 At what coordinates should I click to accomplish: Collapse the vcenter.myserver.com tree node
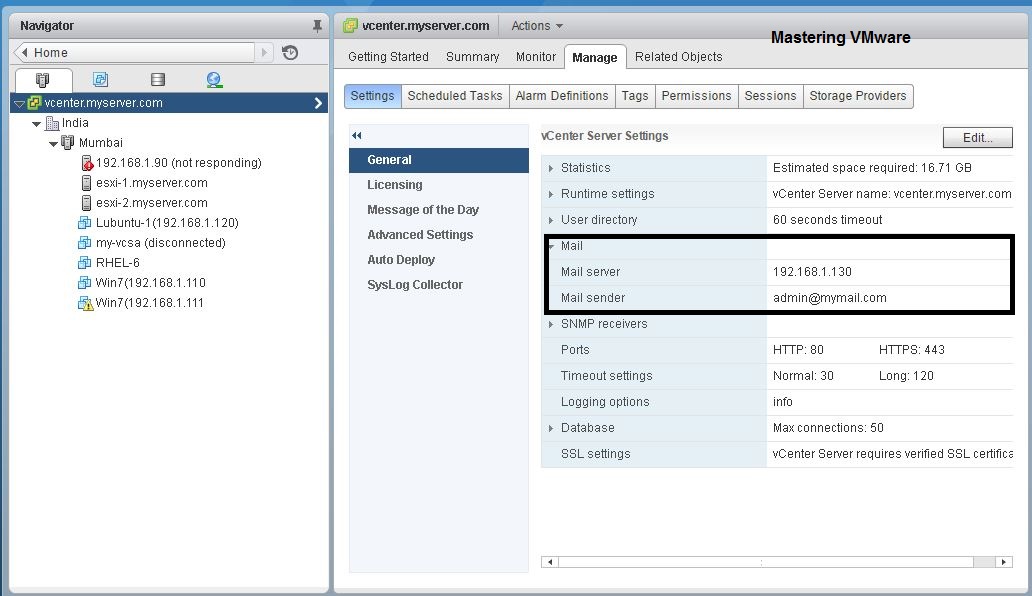(19, 104)
